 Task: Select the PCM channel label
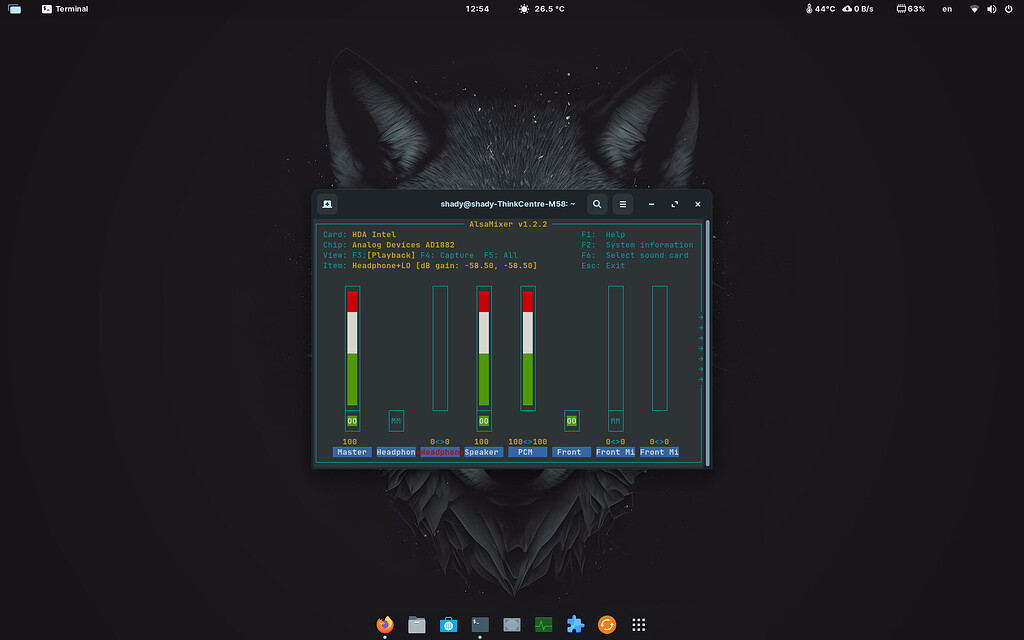[x=526, y=452]
